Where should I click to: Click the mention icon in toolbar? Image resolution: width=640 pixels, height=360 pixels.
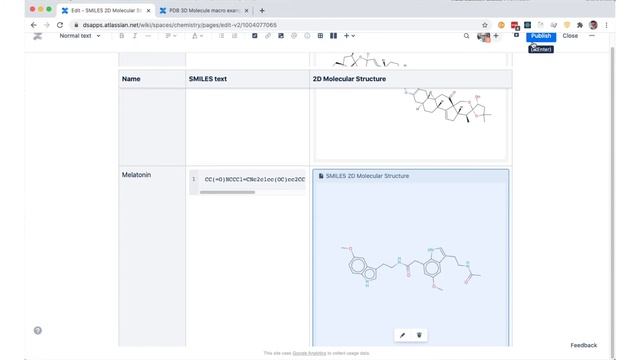[294, 36]
